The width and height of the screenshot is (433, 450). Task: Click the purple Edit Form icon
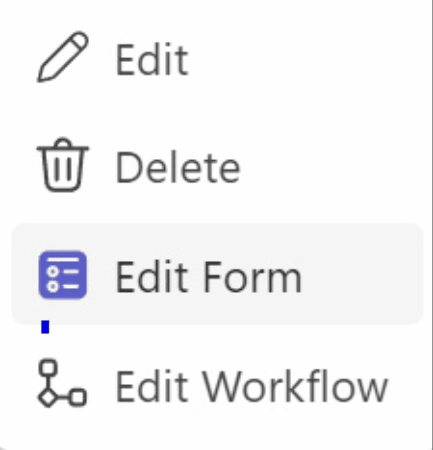click(63, 275)
